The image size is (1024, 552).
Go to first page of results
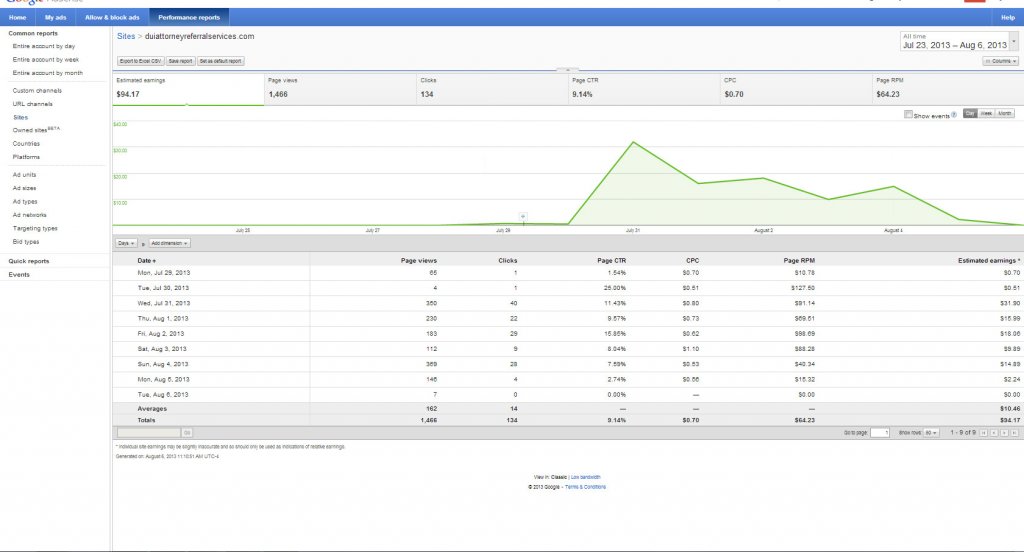point(984,433)
